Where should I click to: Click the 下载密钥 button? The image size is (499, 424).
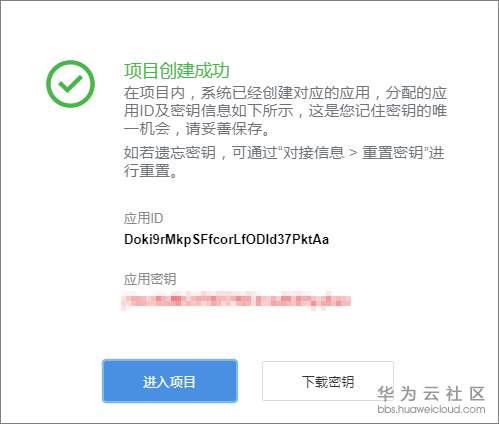(328, 381)
